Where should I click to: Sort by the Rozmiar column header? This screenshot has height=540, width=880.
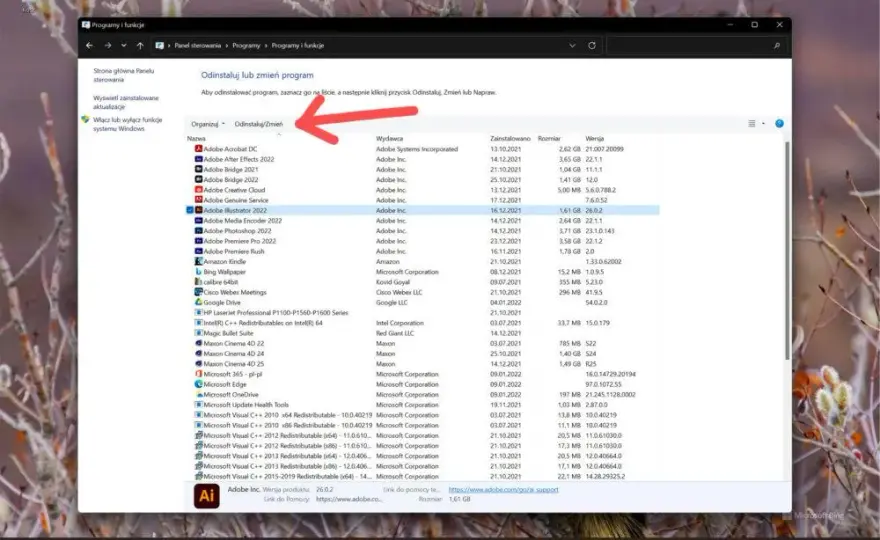pyautogui.click(x=549, y=139)
